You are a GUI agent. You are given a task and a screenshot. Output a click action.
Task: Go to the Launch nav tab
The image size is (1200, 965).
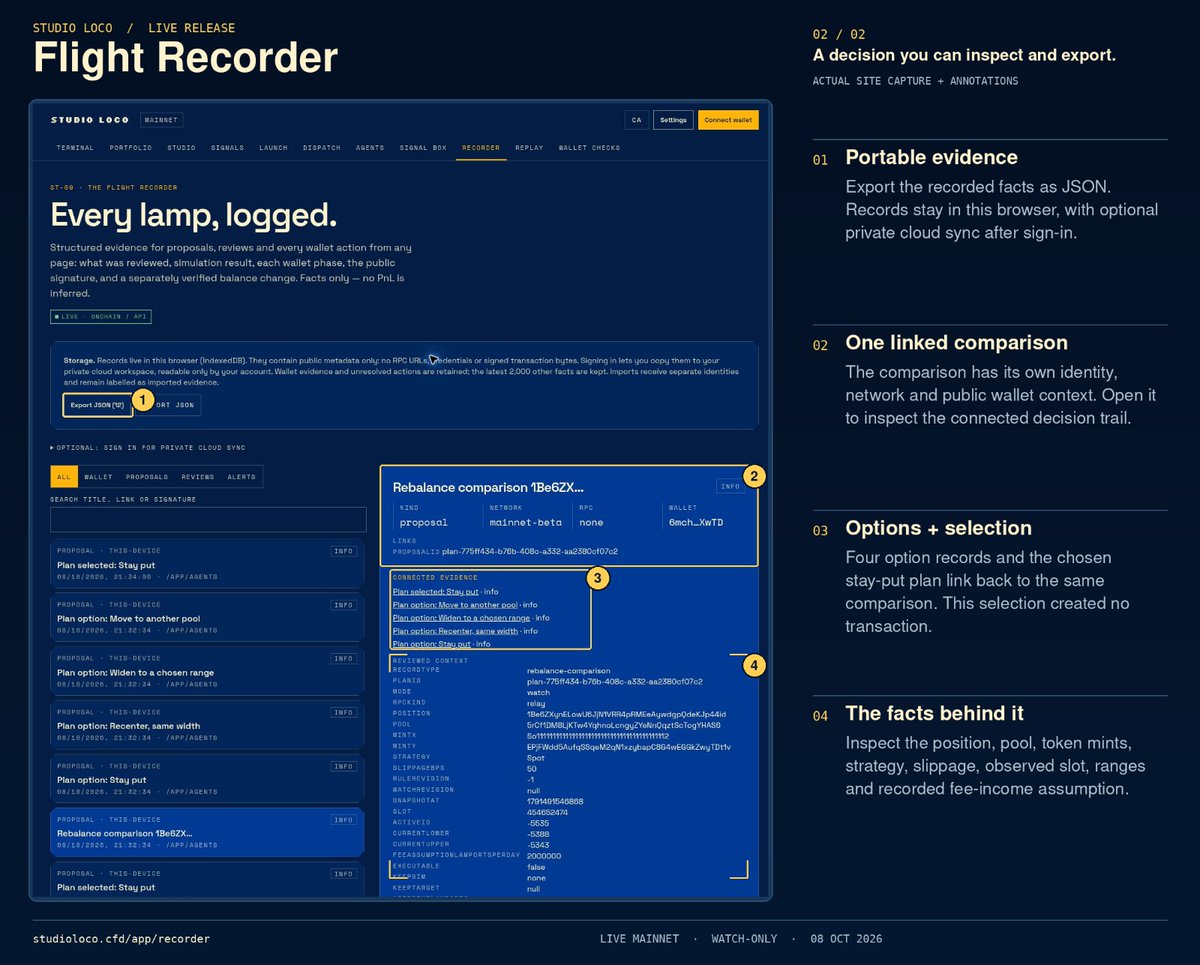coord(273,148)
